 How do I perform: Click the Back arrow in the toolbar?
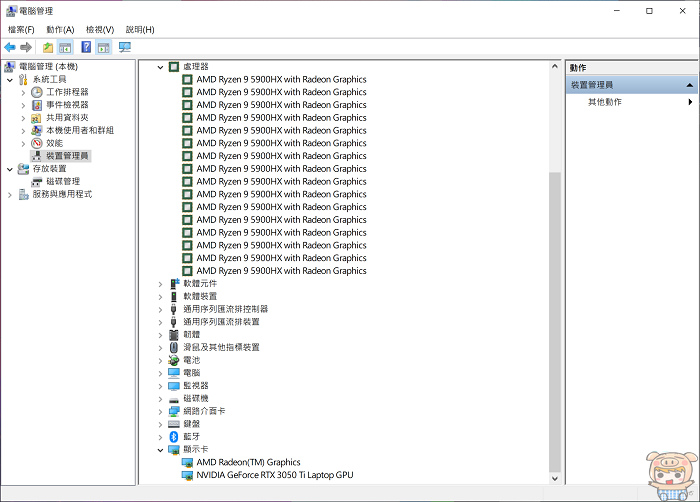[x=10, y=47]
